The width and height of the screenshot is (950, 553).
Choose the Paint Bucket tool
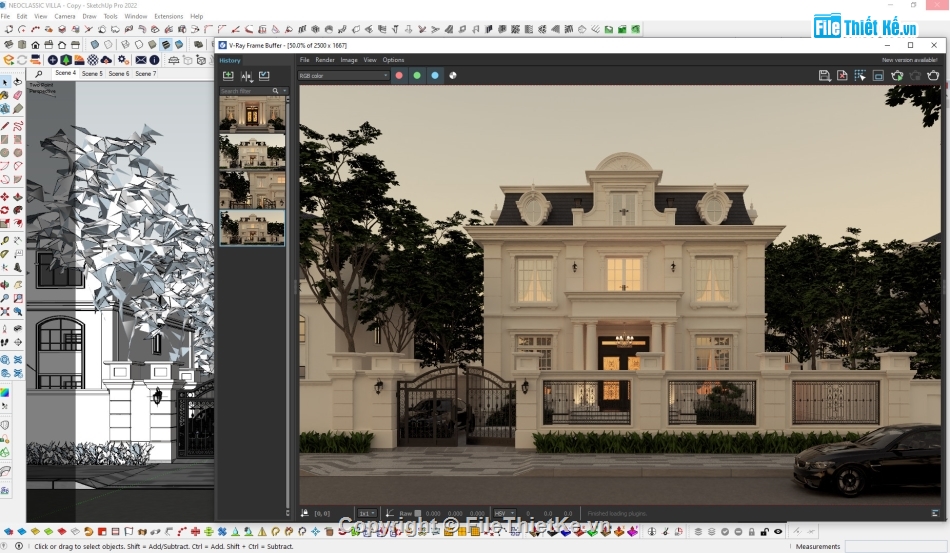pos(5,95)
